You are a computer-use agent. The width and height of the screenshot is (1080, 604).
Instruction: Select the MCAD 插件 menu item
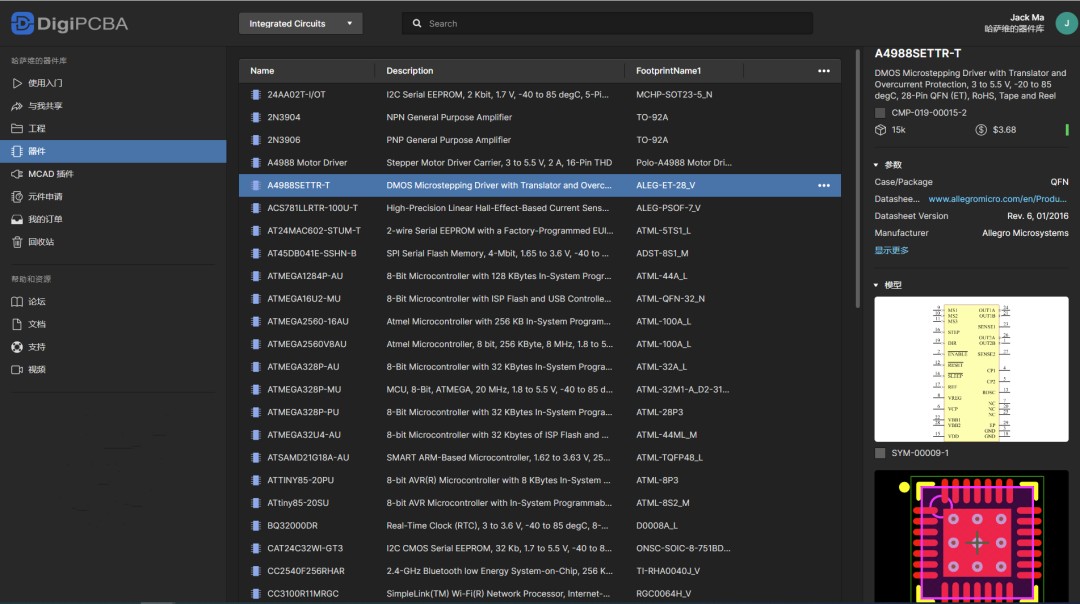(x=113, y=174)
